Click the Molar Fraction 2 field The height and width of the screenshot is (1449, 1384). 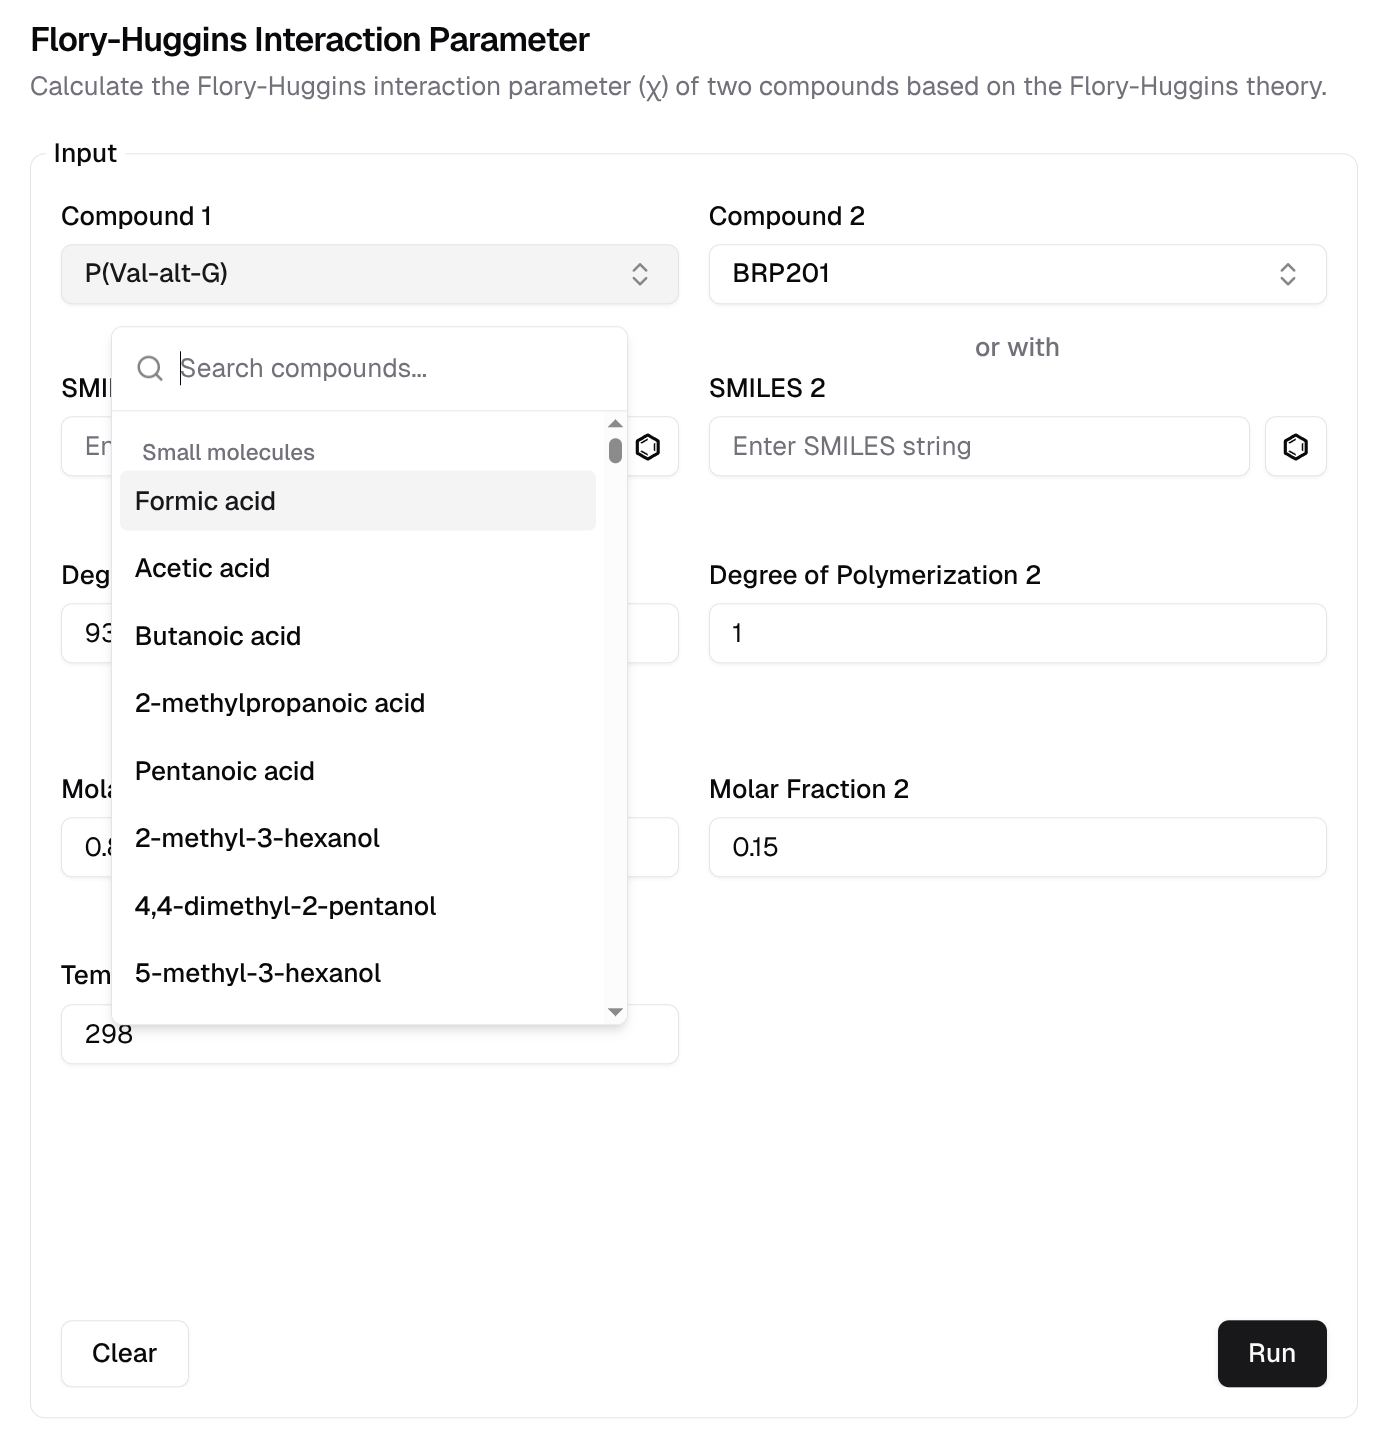point(1017,848)
